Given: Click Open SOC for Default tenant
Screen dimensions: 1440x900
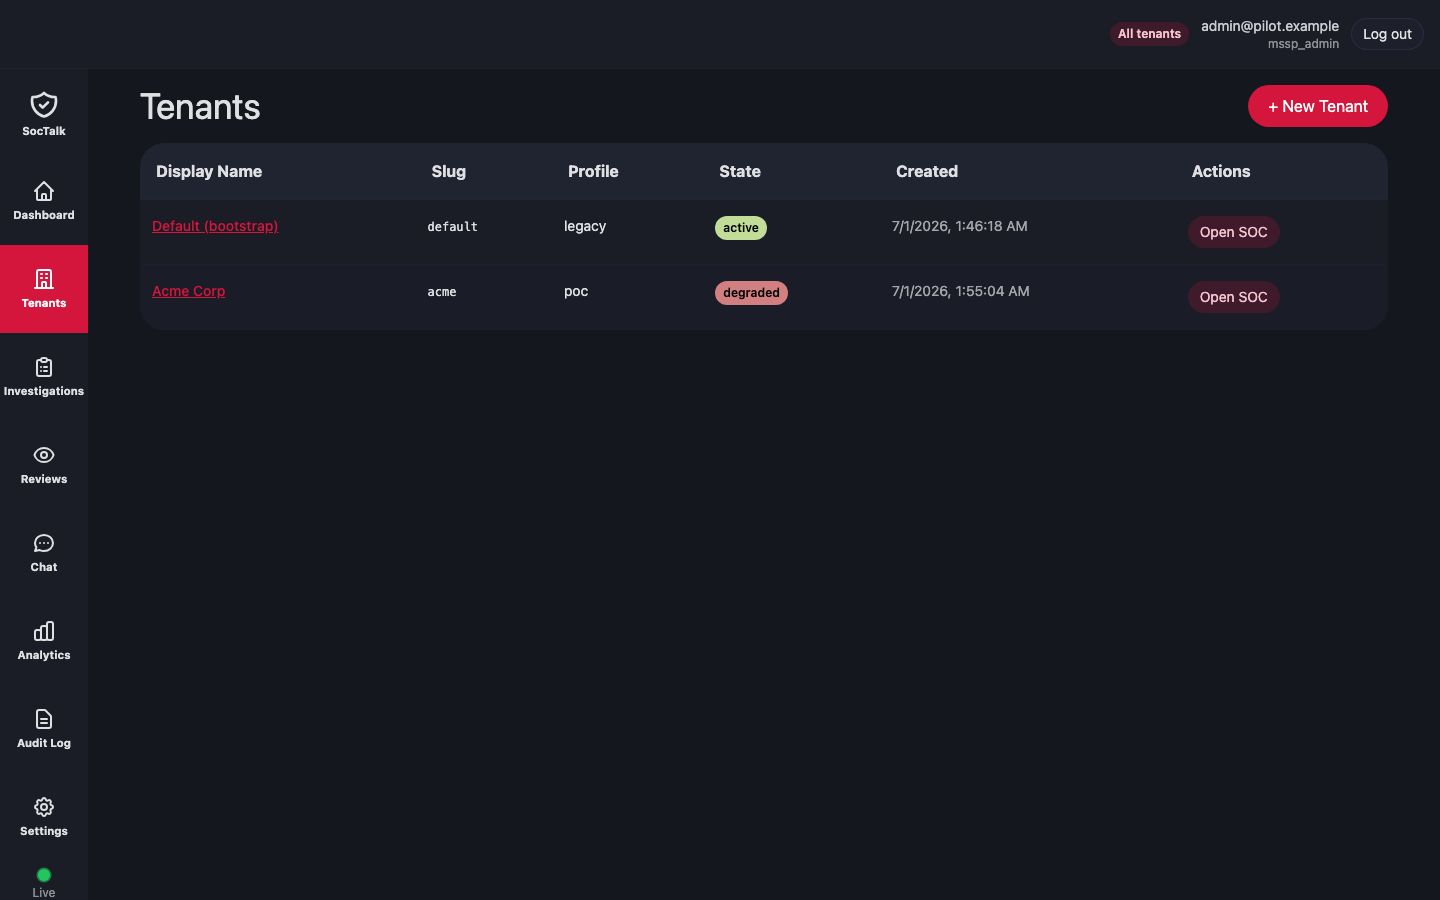Looking at the screenshot, I should pos(1233,232).
